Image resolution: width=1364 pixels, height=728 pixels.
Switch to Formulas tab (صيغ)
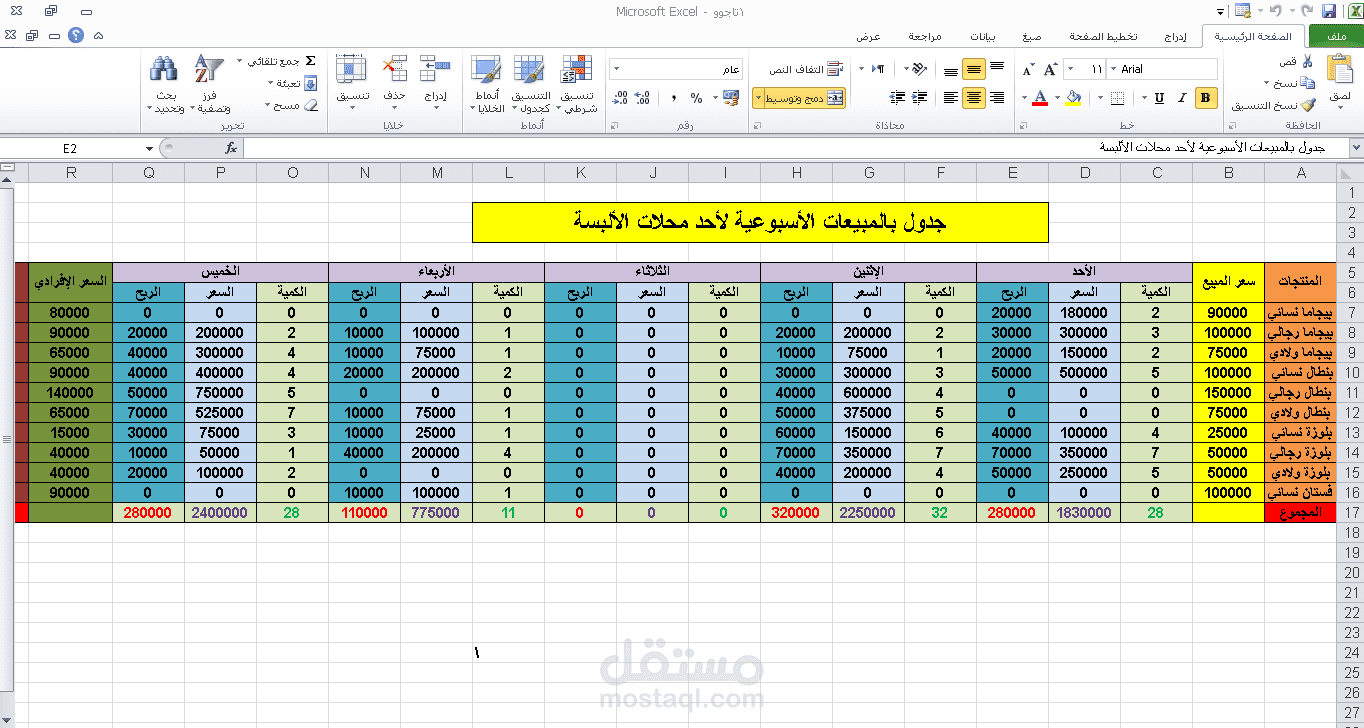coord(1032,36)
